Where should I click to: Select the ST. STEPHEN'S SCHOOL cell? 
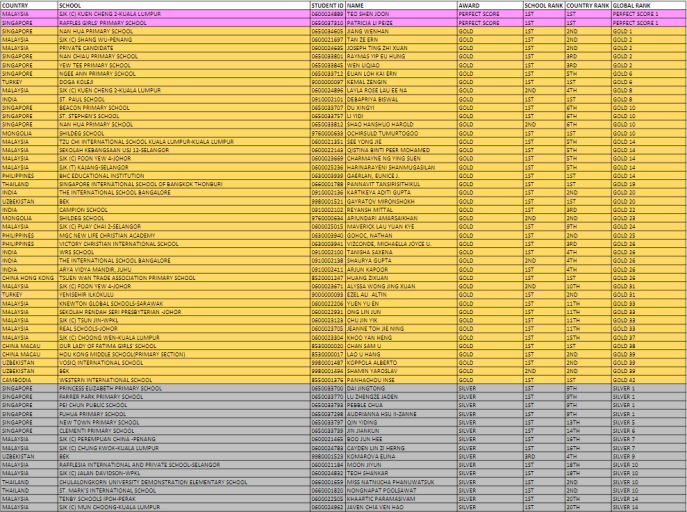click(184, 116)
